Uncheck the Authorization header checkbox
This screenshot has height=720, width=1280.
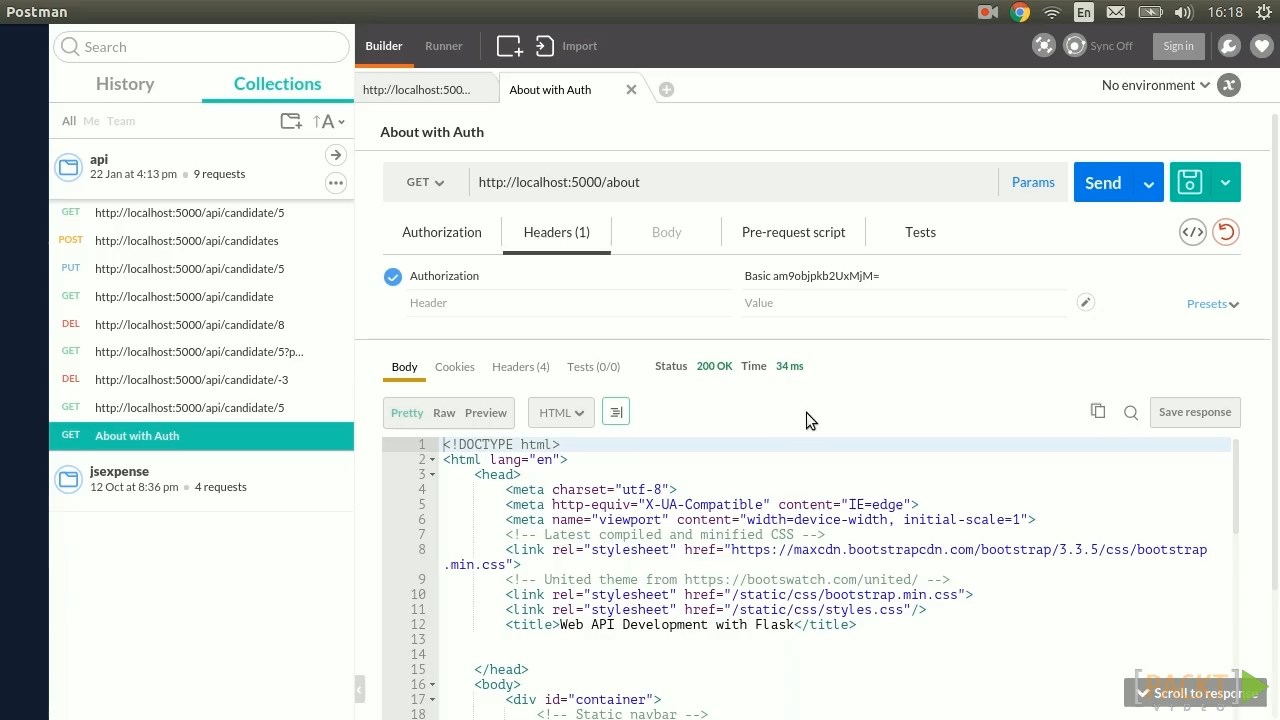click(393, 277)
